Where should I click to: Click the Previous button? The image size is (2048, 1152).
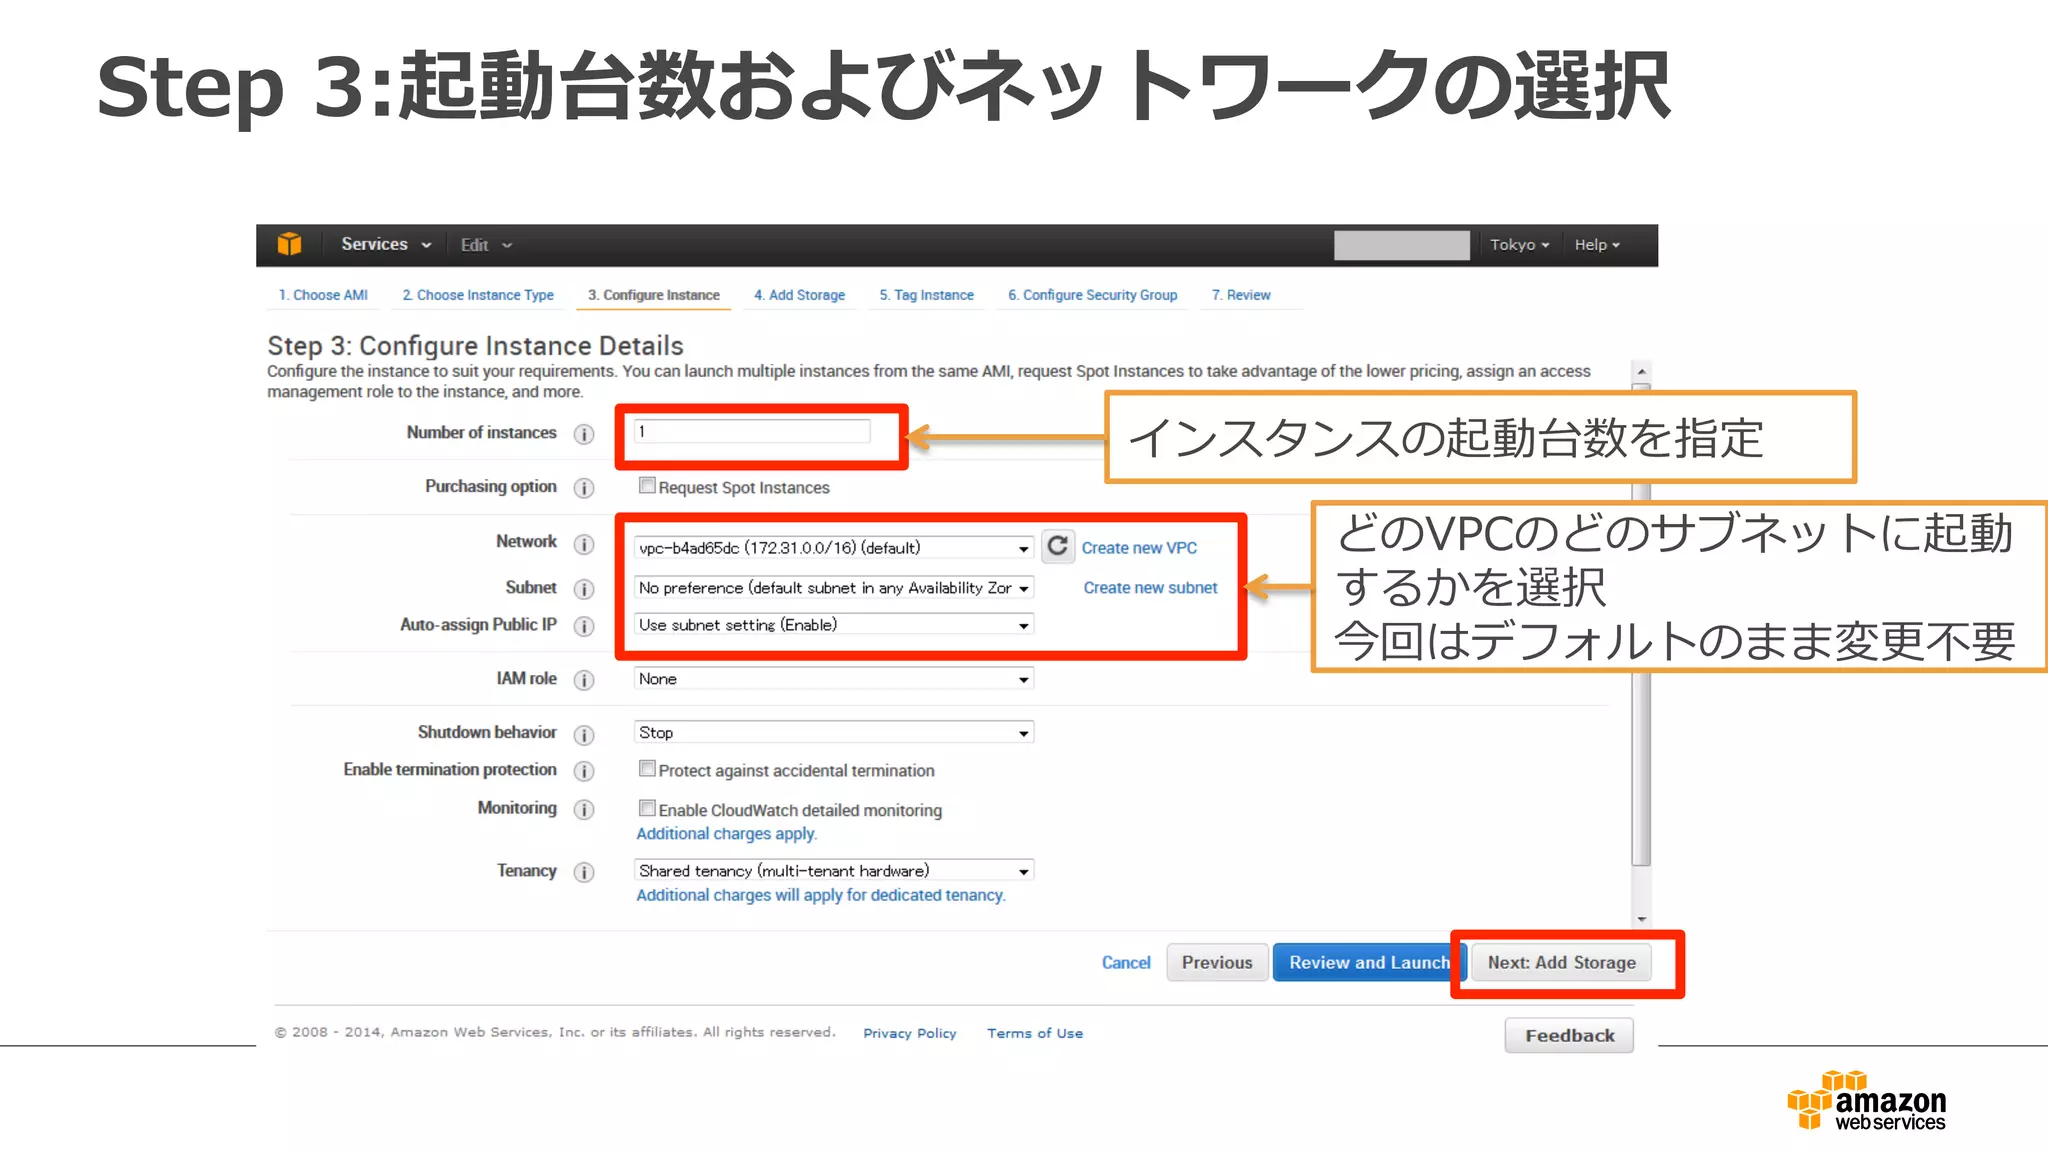click(x=1217, y=962)
